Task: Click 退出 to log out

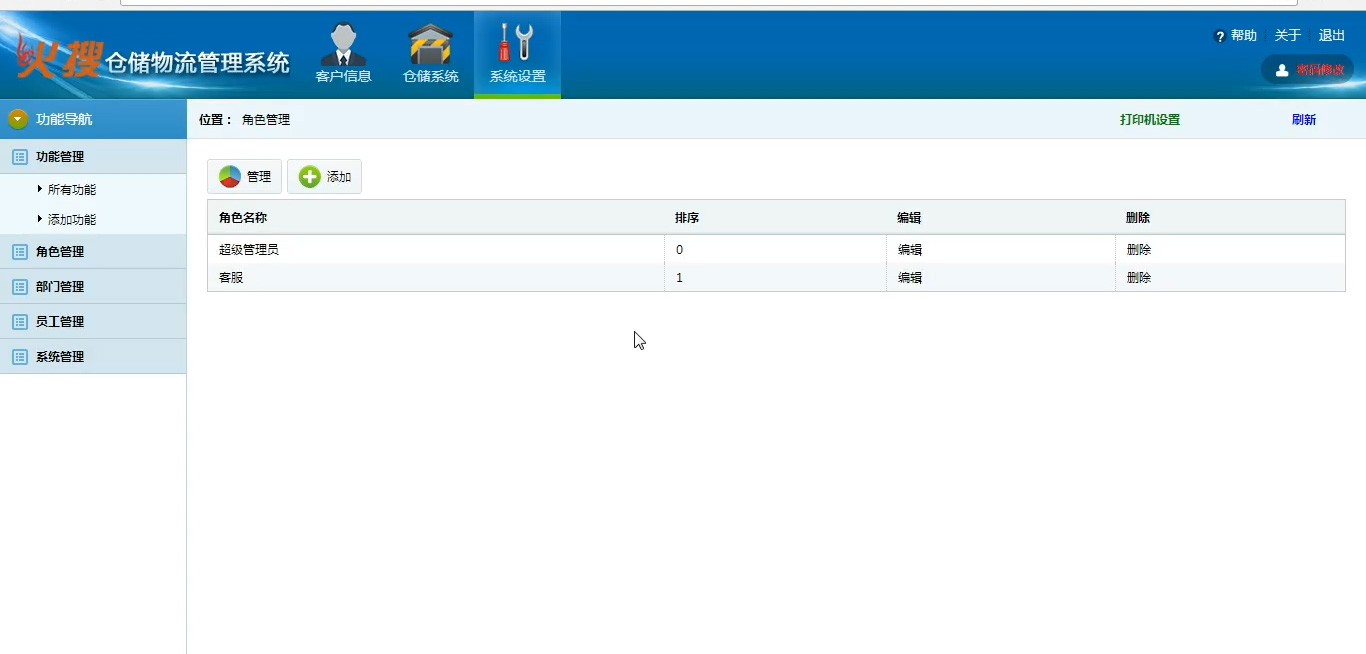Action: 1331,36
